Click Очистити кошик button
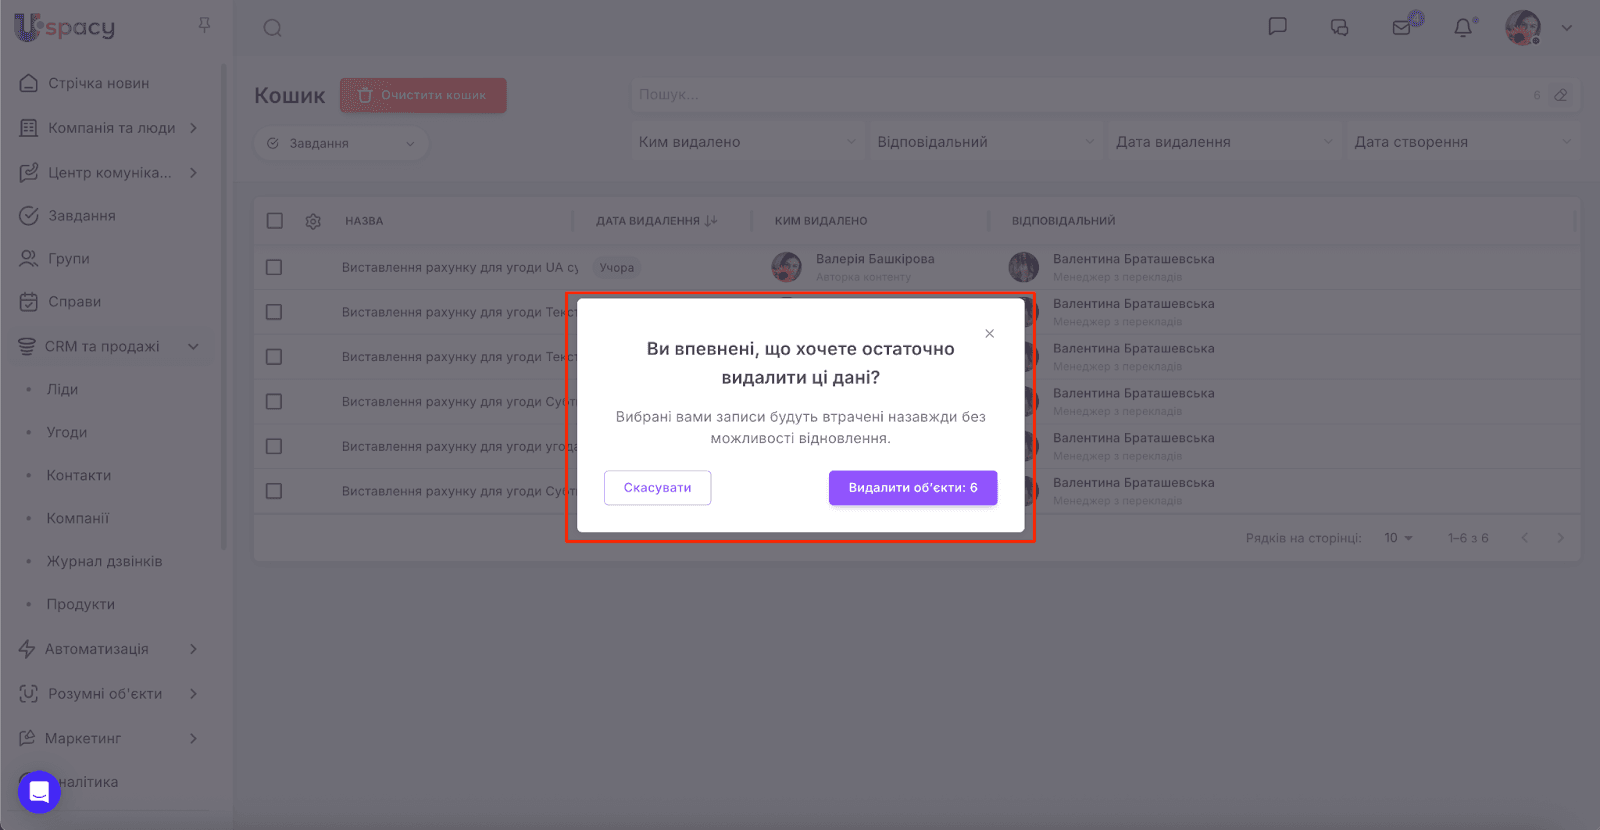The height and width of the screenshot is (830, 1600). (423, 96)
